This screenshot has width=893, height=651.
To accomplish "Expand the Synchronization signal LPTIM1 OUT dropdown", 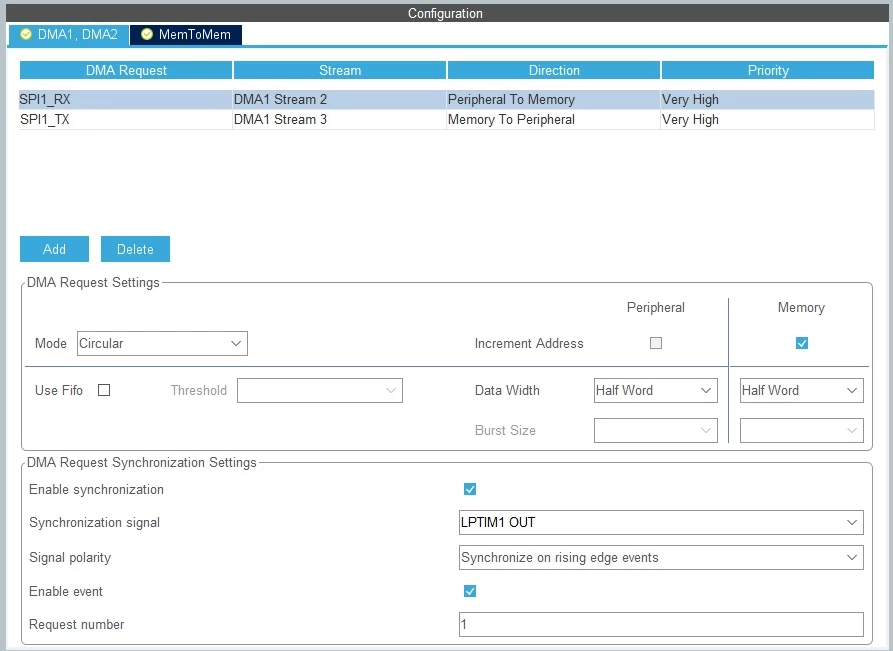I will coord(661,523).
